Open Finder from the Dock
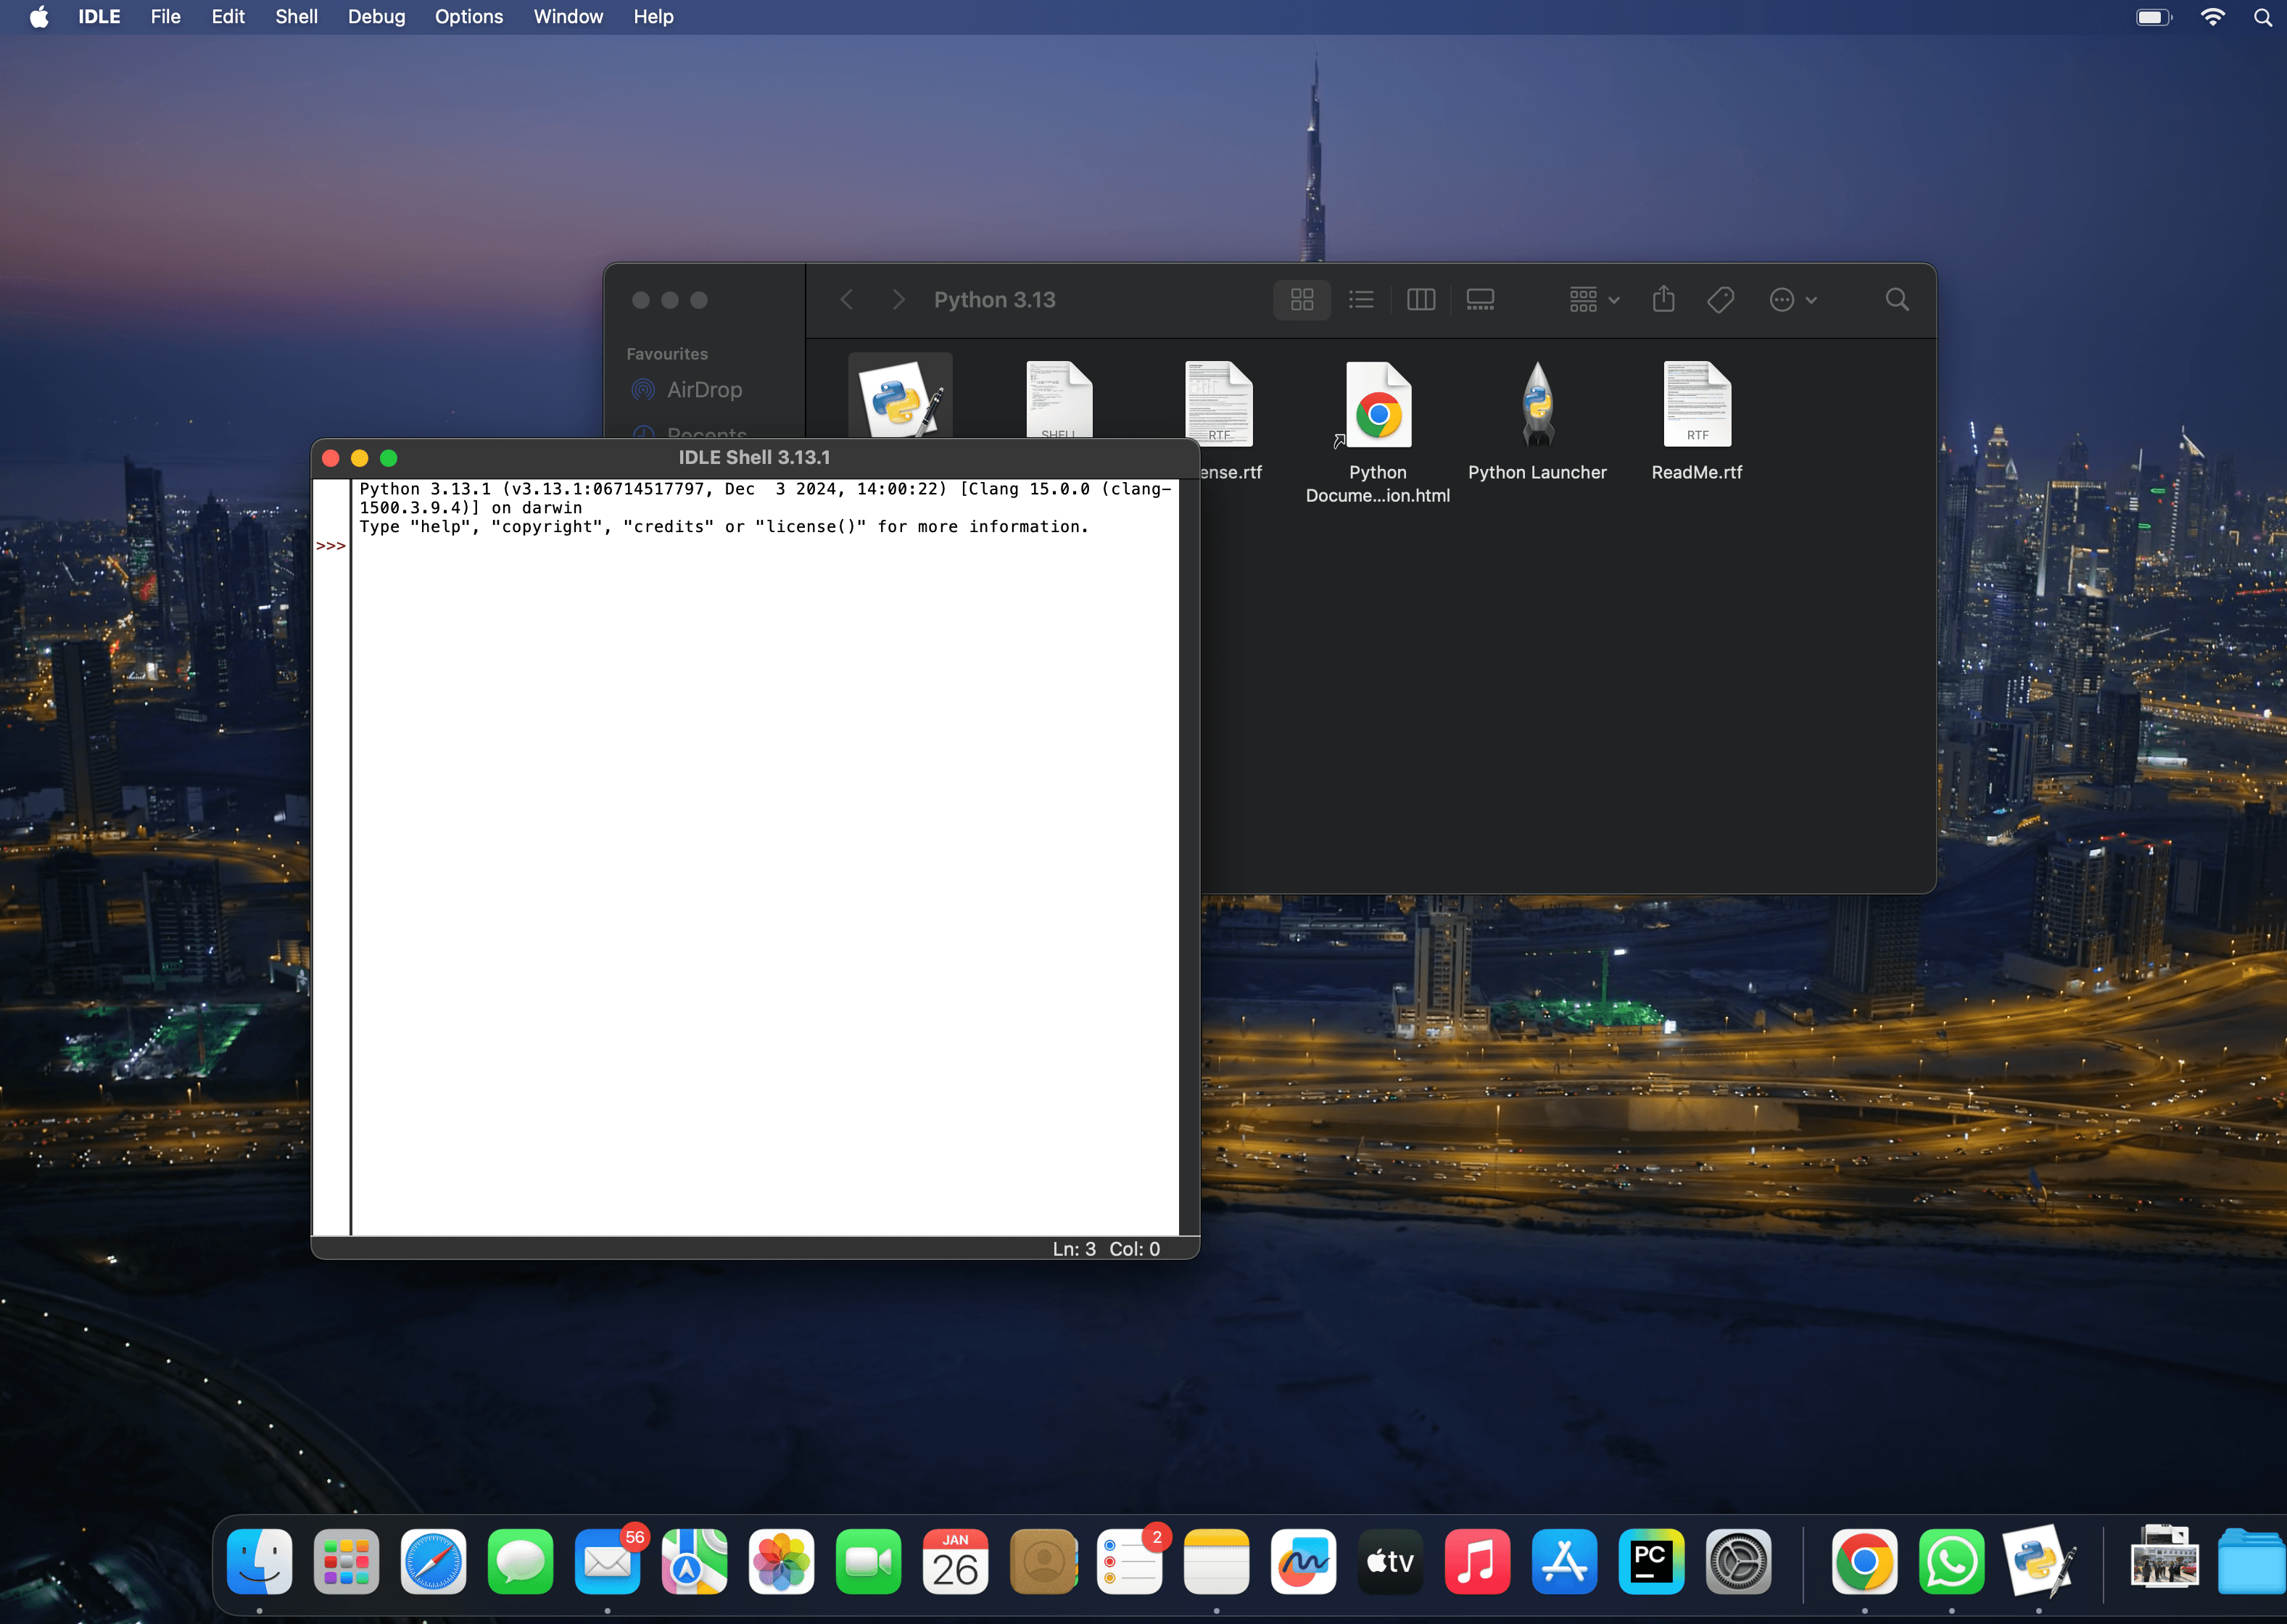The height and width of the screenshot is (1624, 2287). (x=260, y=1561)
